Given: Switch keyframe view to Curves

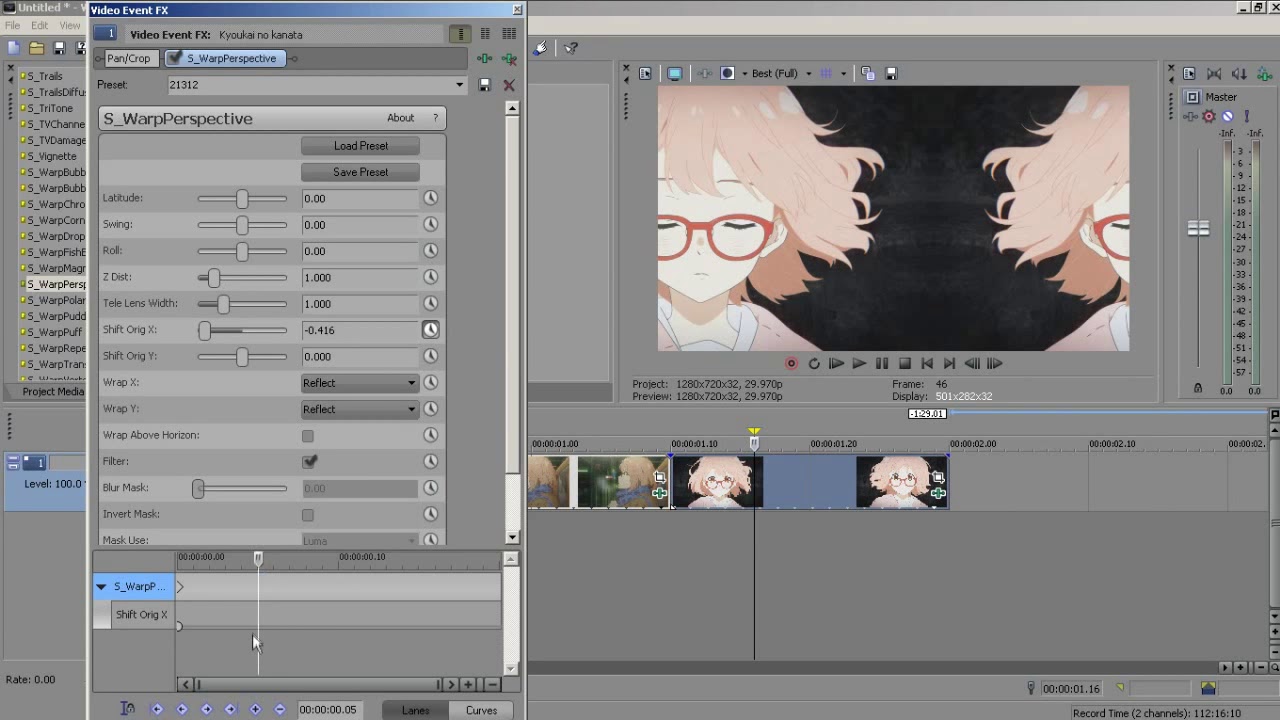Looking at the screenshot, I should pyautogui.click(x=481, y=710).
